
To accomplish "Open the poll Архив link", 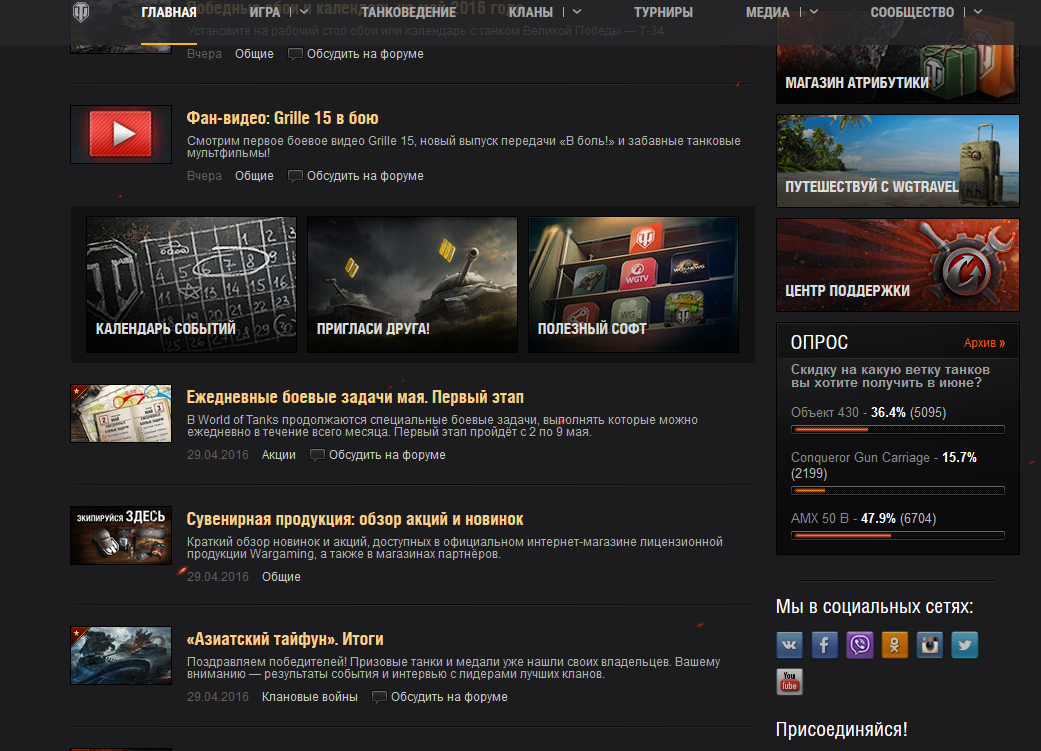I will click(984, 343).
